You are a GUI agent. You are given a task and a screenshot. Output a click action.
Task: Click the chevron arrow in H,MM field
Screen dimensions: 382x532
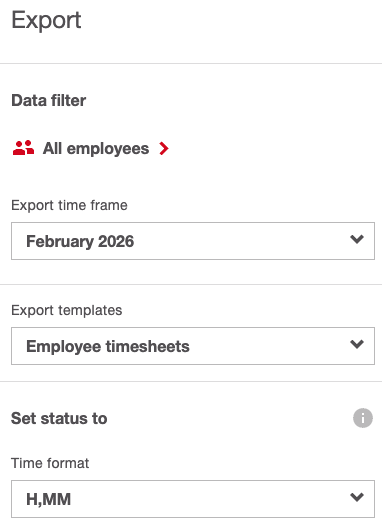pos(357,497)
